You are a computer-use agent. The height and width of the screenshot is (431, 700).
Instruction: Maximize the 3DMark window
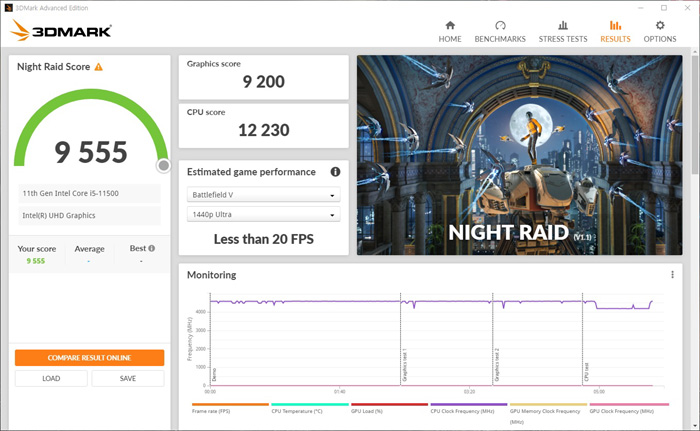coord(664,8)
